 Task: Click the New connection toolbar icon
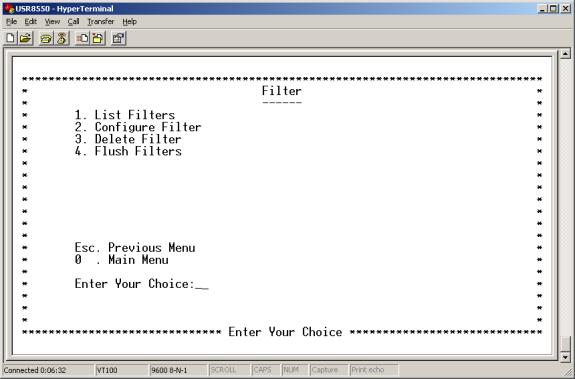[11, 38]
